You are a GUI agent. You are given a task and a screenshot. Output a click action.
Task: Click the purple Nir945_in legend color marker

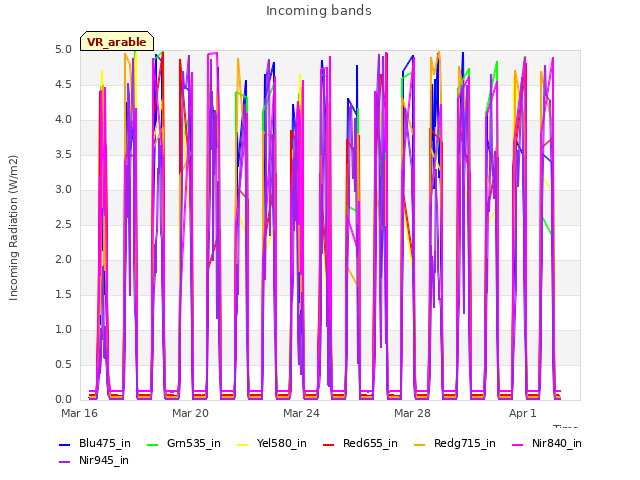click(65, 462)
